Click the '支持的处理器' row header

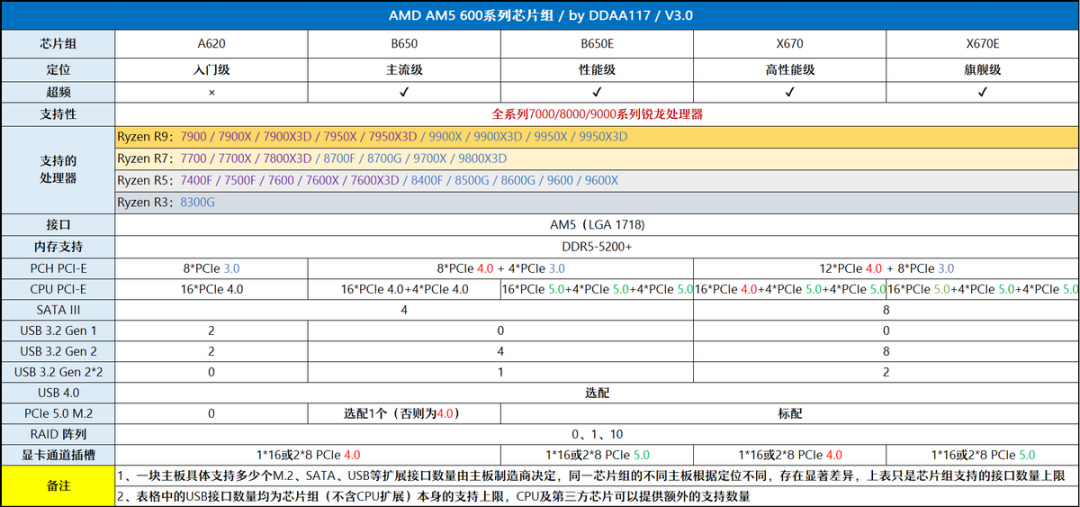click(x=58, y=169)
